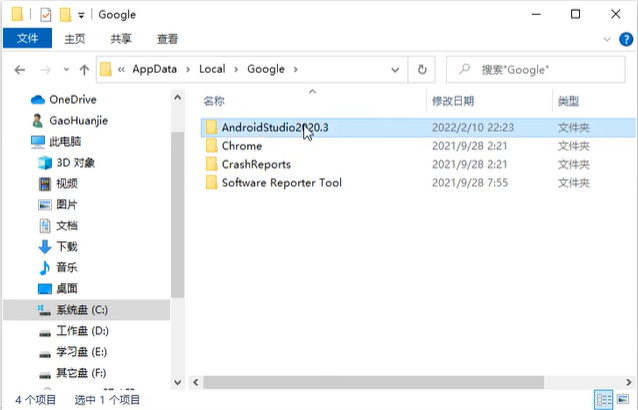Click the navigation pane scroll up arrow

tap(177, 98)
